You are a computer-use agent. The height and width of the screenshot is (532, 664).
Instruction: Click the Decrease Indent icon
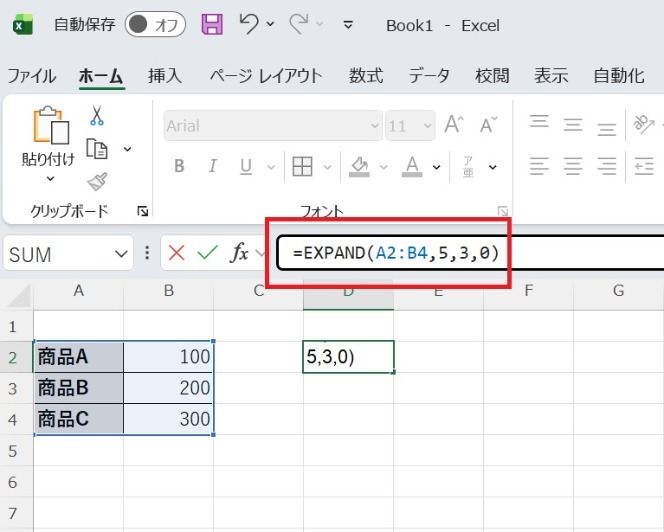tap(644, 166)
